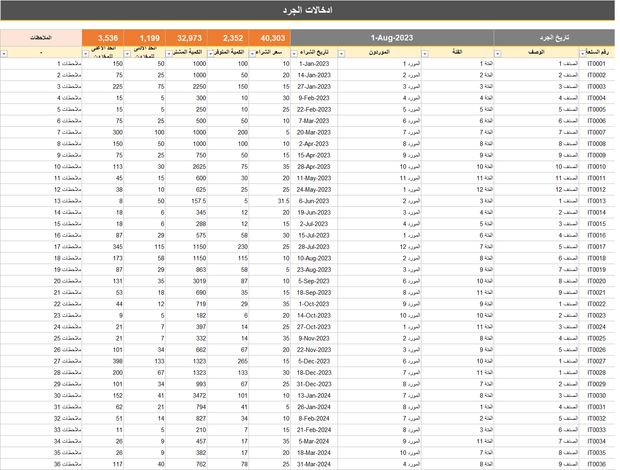Select item number cell IT0005
Screen dimensions: 620x470
[x=597, y=109]
